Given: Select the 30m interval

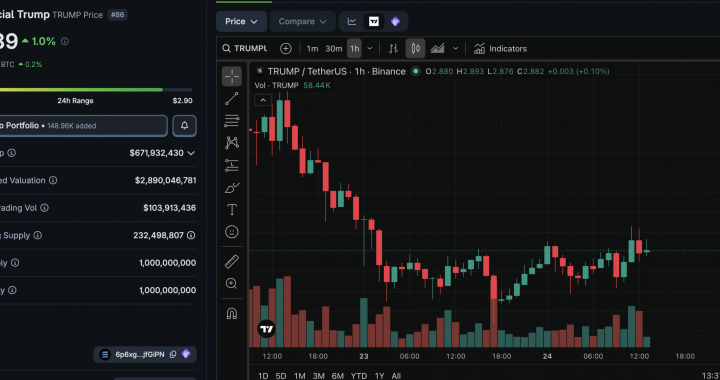Looking at the screenshot, I should tap(334, 49).
